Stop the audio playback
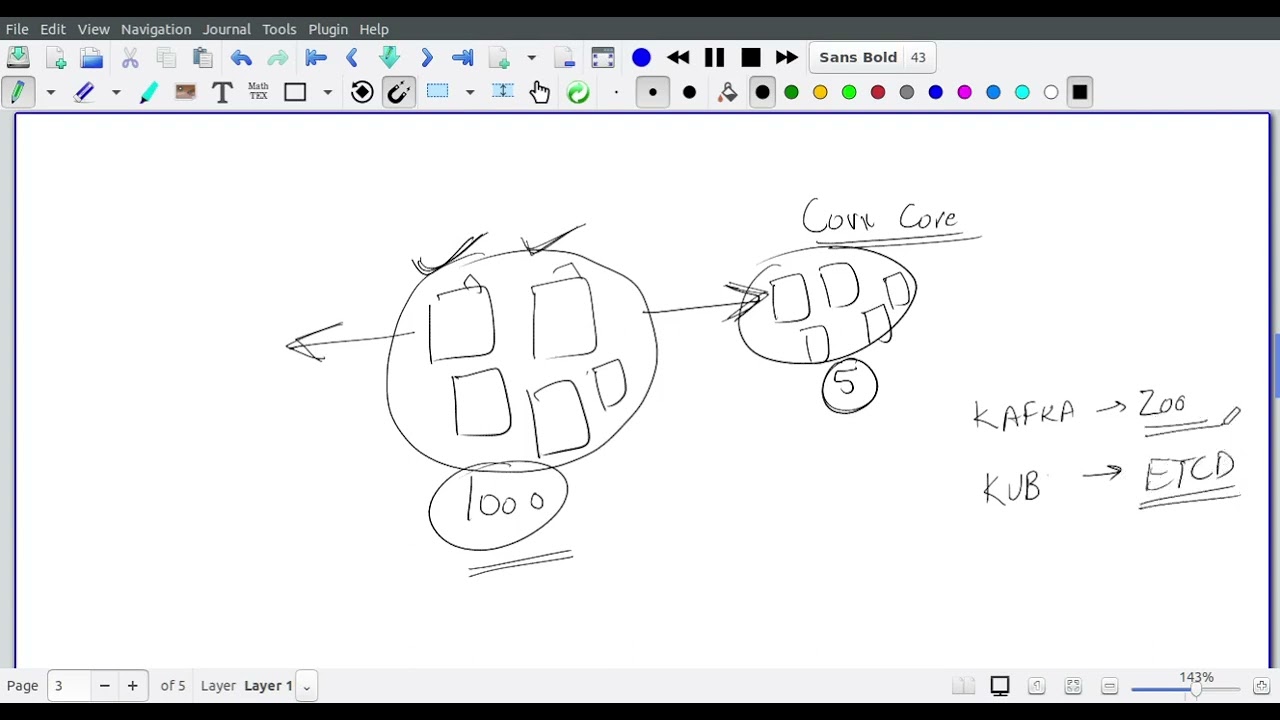Viewport: 1280px width, 720px height. pyautogui.click(x=751, y=57)
